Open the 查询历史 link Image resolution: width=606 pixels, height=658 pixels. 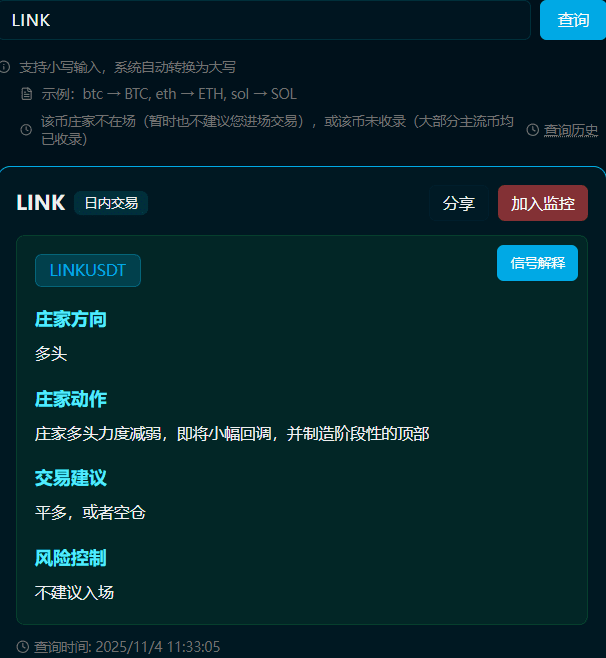click(x=571, y=130)
